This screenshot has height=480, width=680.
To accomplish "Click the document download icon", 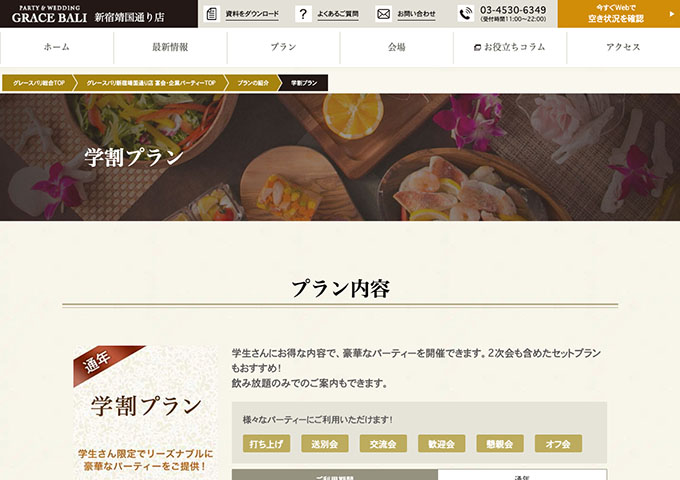I will click(x=212, y=14).
